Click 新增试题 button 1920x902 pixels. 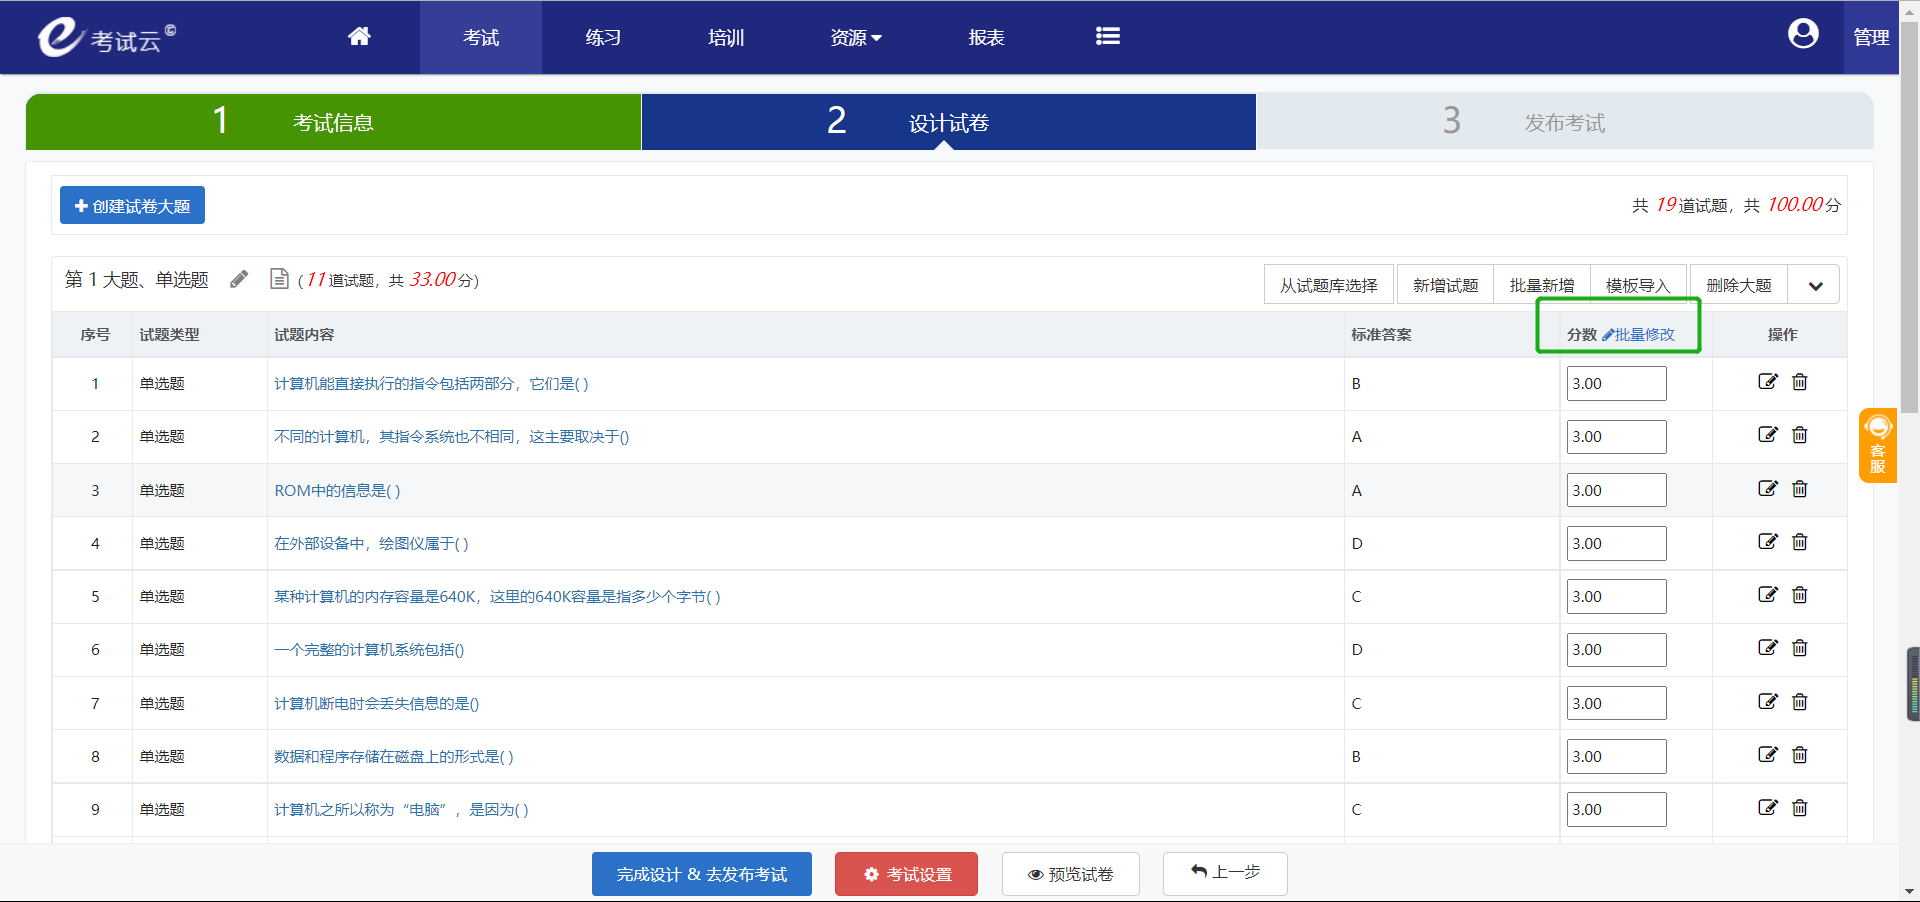point(1445,285)
